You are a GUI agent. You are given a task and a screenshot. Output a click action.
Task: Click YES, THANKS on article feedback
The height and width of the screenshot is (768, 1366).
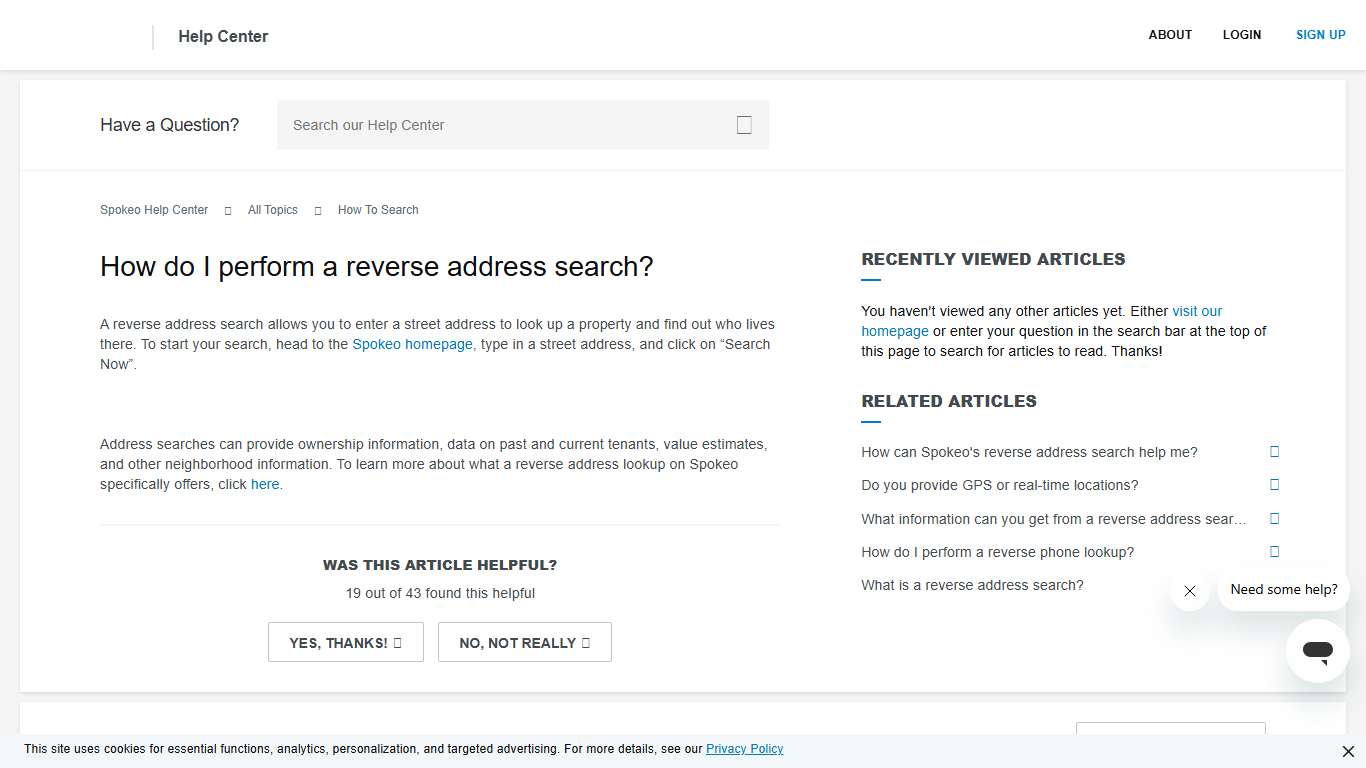(x=345, y=642)
